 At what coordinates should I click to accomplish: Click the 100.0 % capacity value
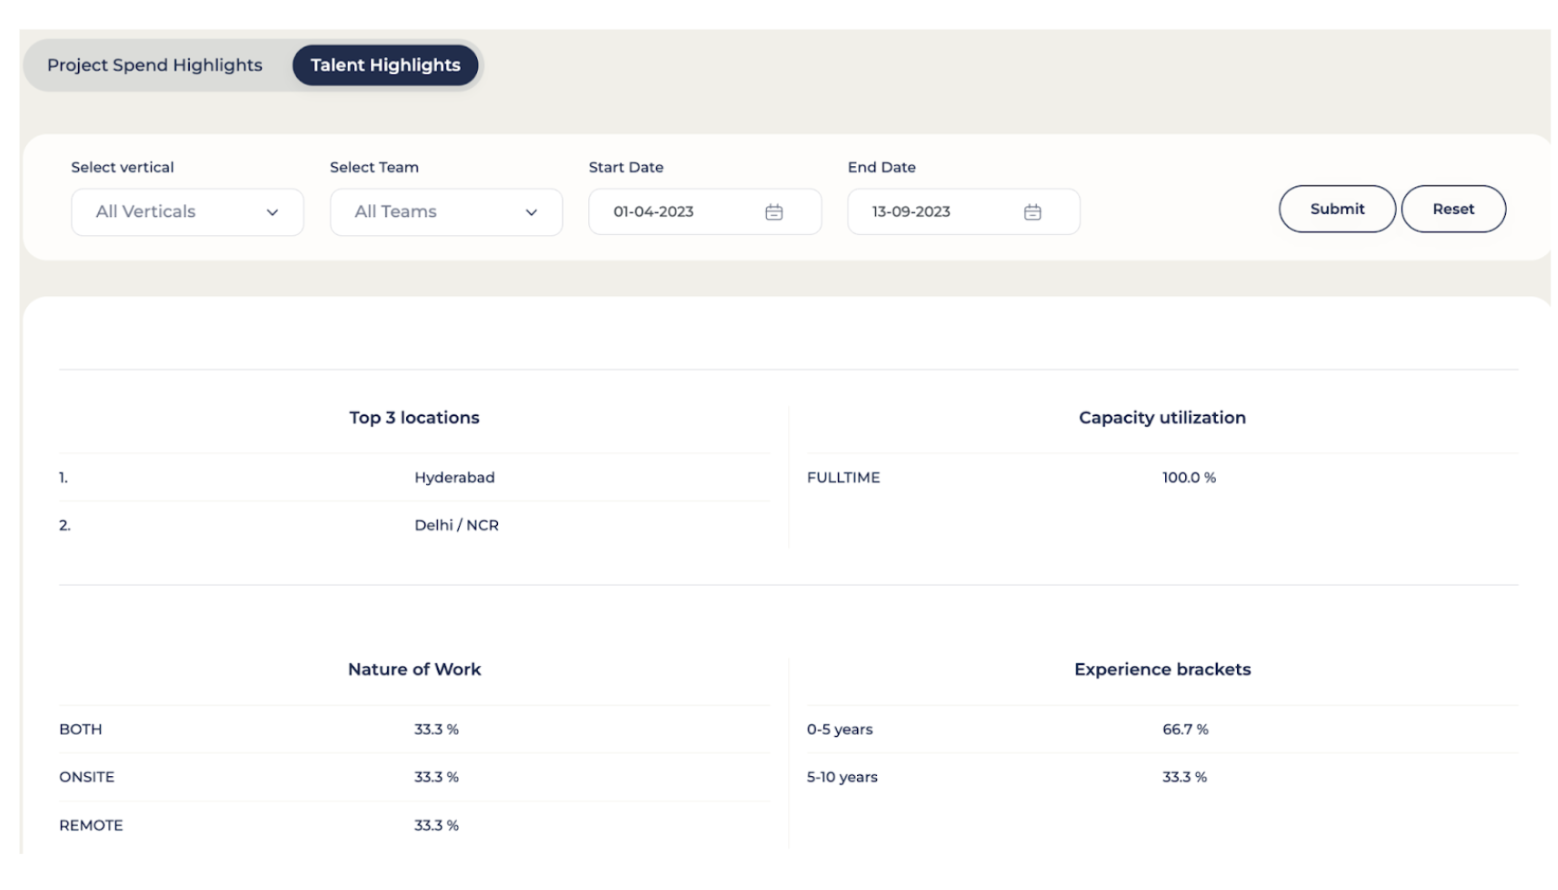click(x=1189, y=478)
